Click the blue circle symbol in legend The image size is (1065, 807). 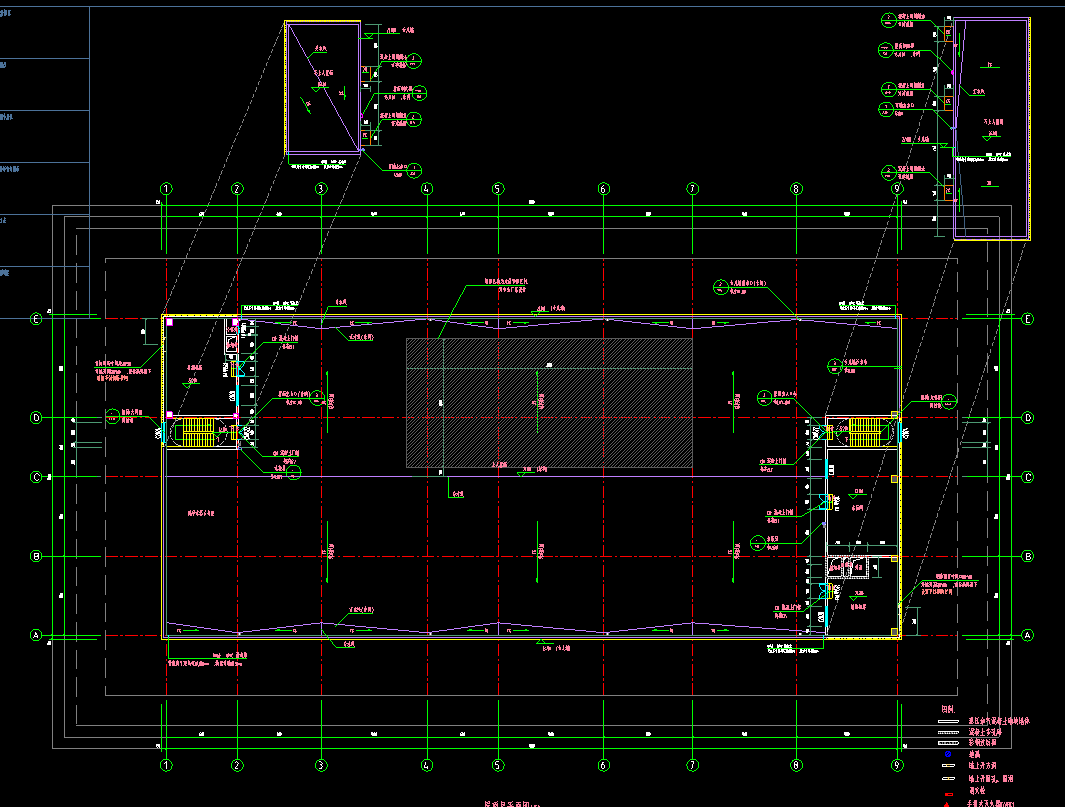947,754
